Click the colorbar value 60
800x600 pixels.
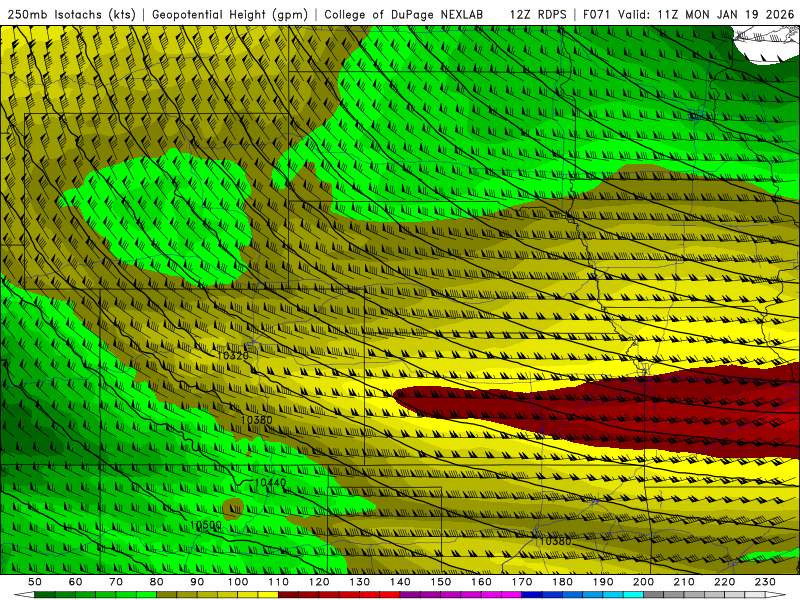pyautogui.click(x=76, y=582)
